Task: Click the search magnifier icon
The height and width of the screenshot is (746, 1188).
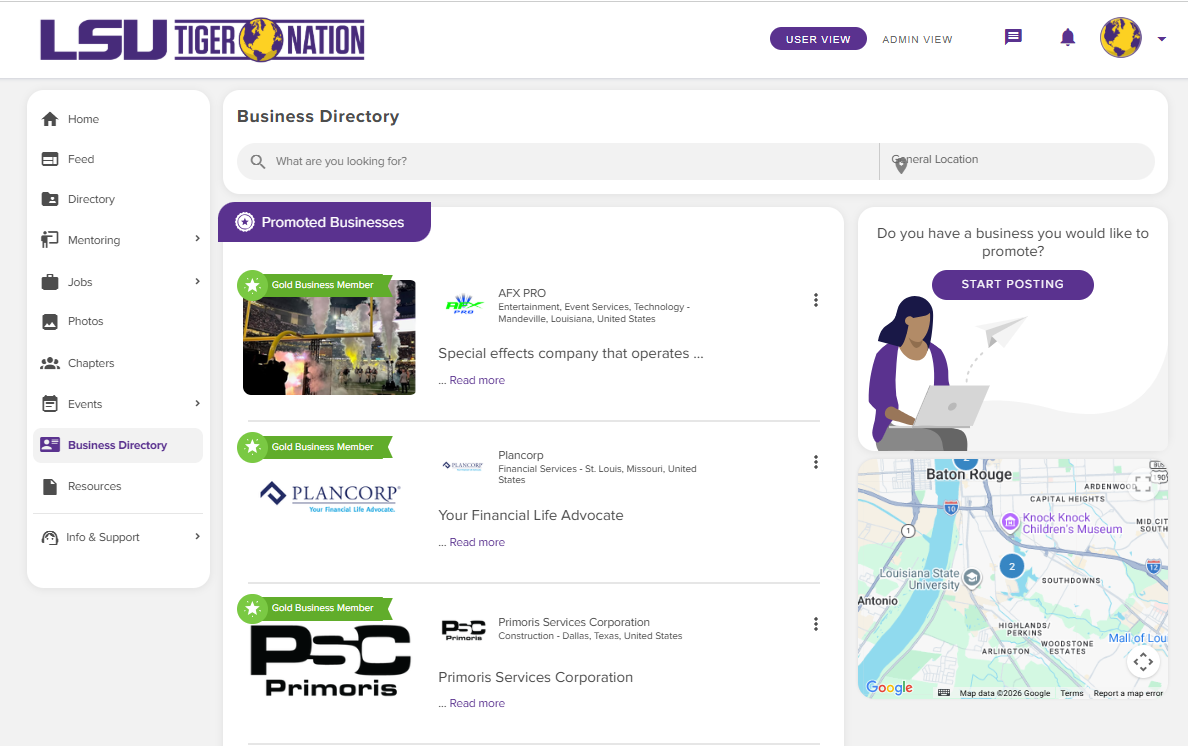Action: (258, 161)
